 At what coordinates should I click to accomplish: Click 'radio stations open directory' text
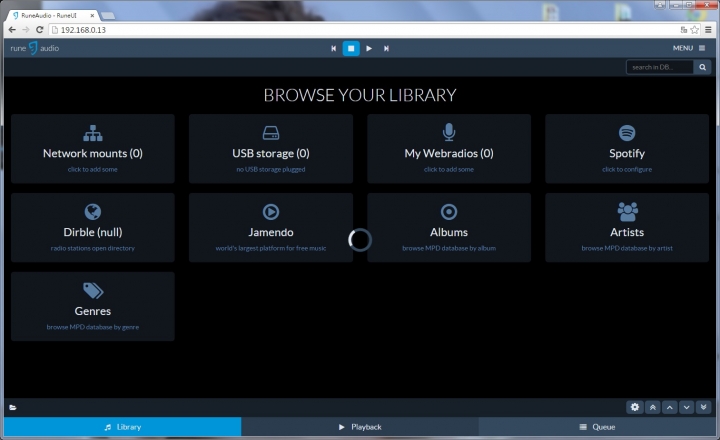[x=93, y=248]
